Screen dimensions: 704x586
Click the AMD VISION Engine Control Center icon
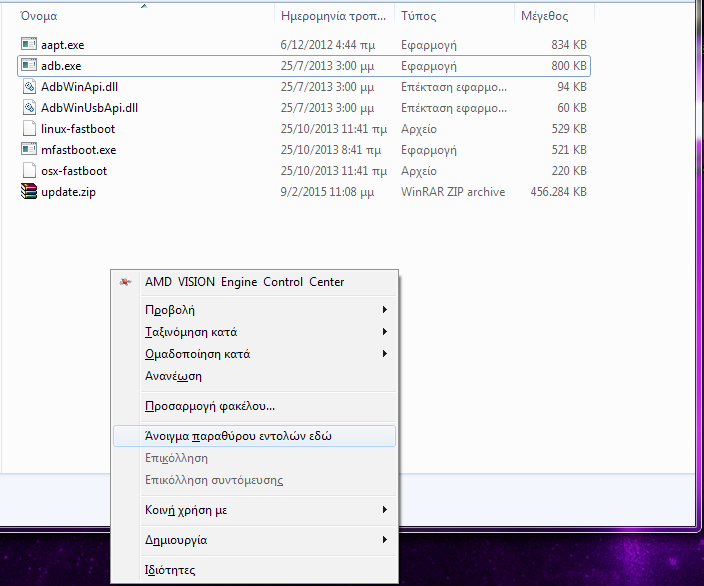click(x=125, y=282)
